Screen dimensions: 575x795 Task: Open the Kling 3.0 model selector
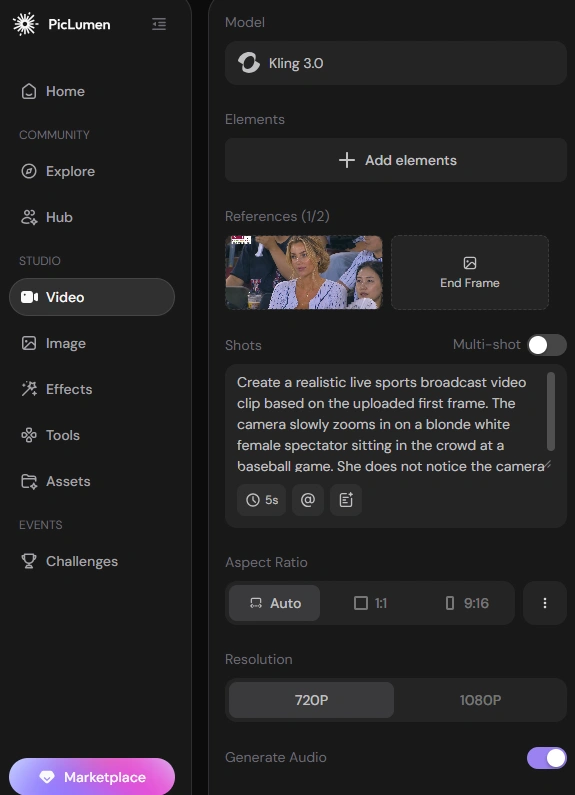coord(396,63)
